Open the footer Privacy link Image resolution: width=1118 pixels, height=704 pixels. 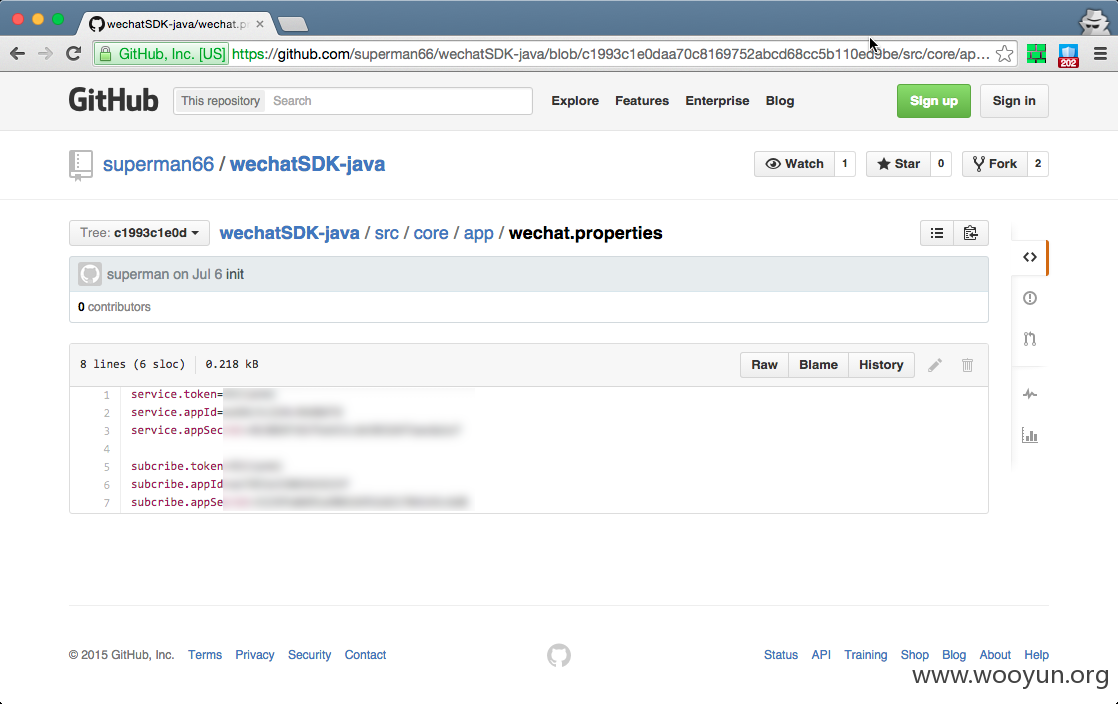click(255, 655)
